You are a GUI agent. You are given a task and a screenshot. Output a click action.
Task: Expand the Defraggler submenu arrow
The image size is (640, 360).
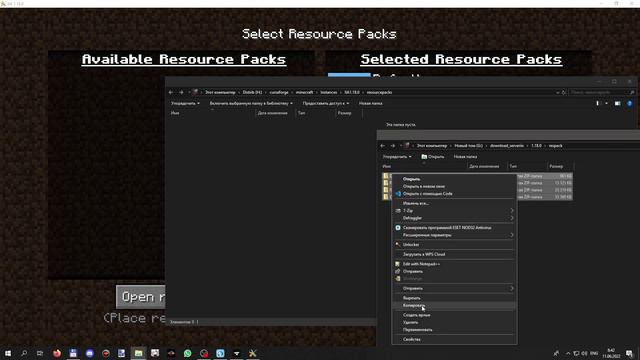tap(512, 218)
